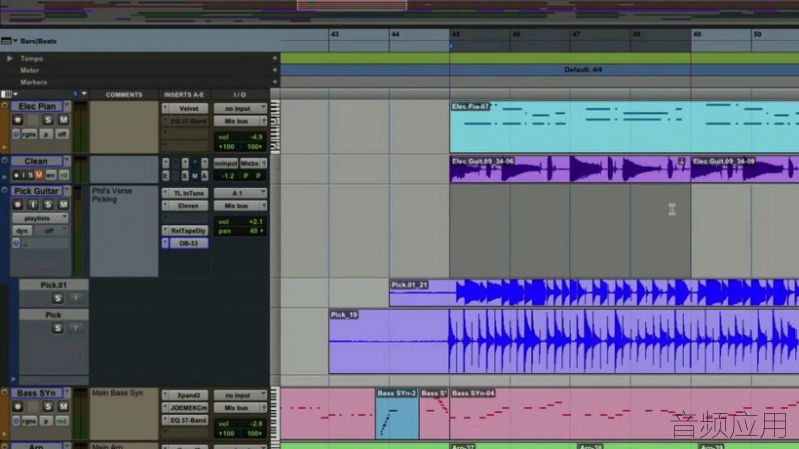Screen dimensions: 799x449
Task: Solo the Elec Pian track
Action: click(48, 120)
